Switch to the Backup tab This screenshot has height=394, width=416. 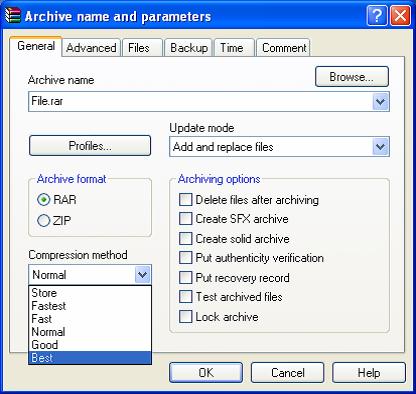click(189, 48)
